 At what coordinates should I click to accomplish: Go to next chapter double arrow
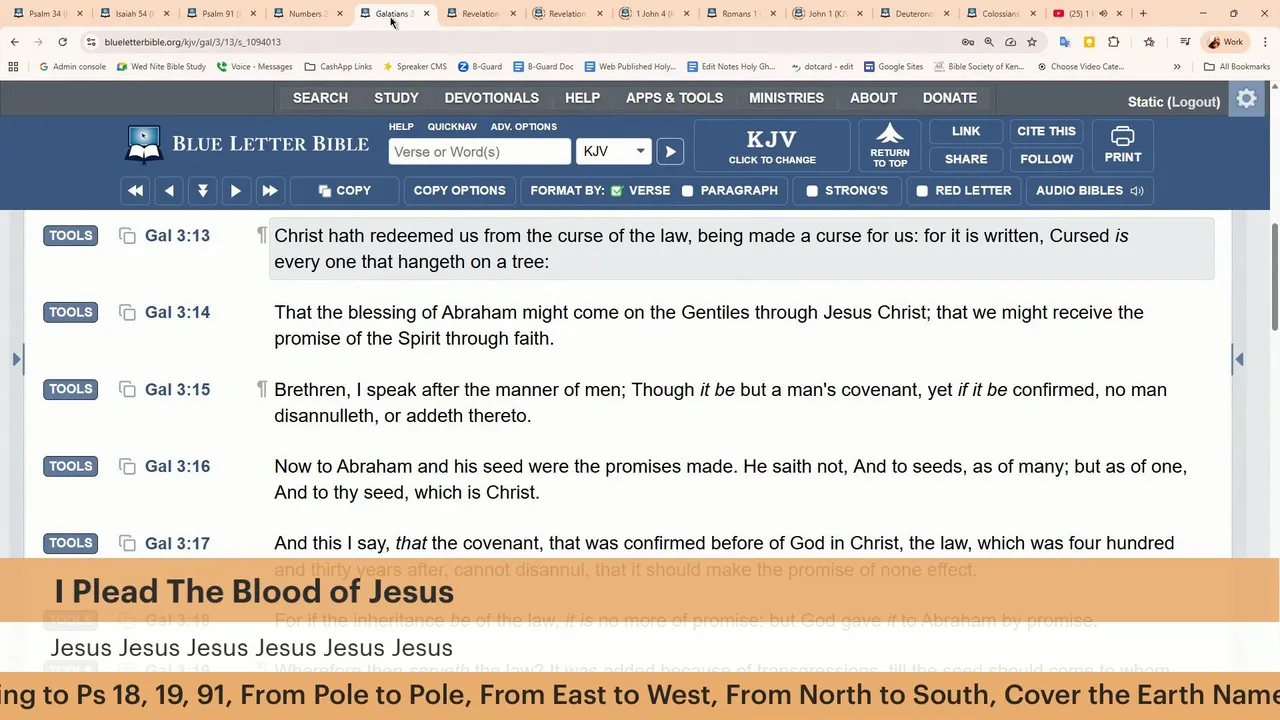[269, 190]
